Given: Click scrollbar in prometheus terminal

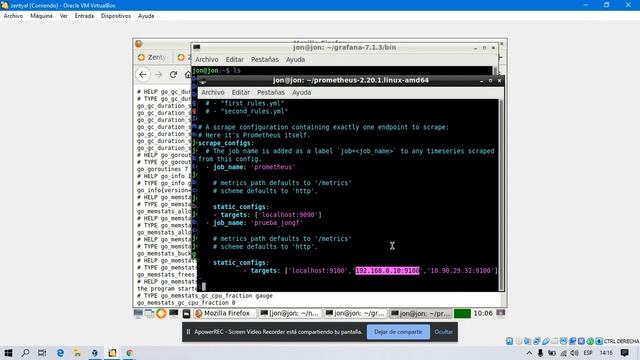Looking at the screenshot, I should coord(501,194).
